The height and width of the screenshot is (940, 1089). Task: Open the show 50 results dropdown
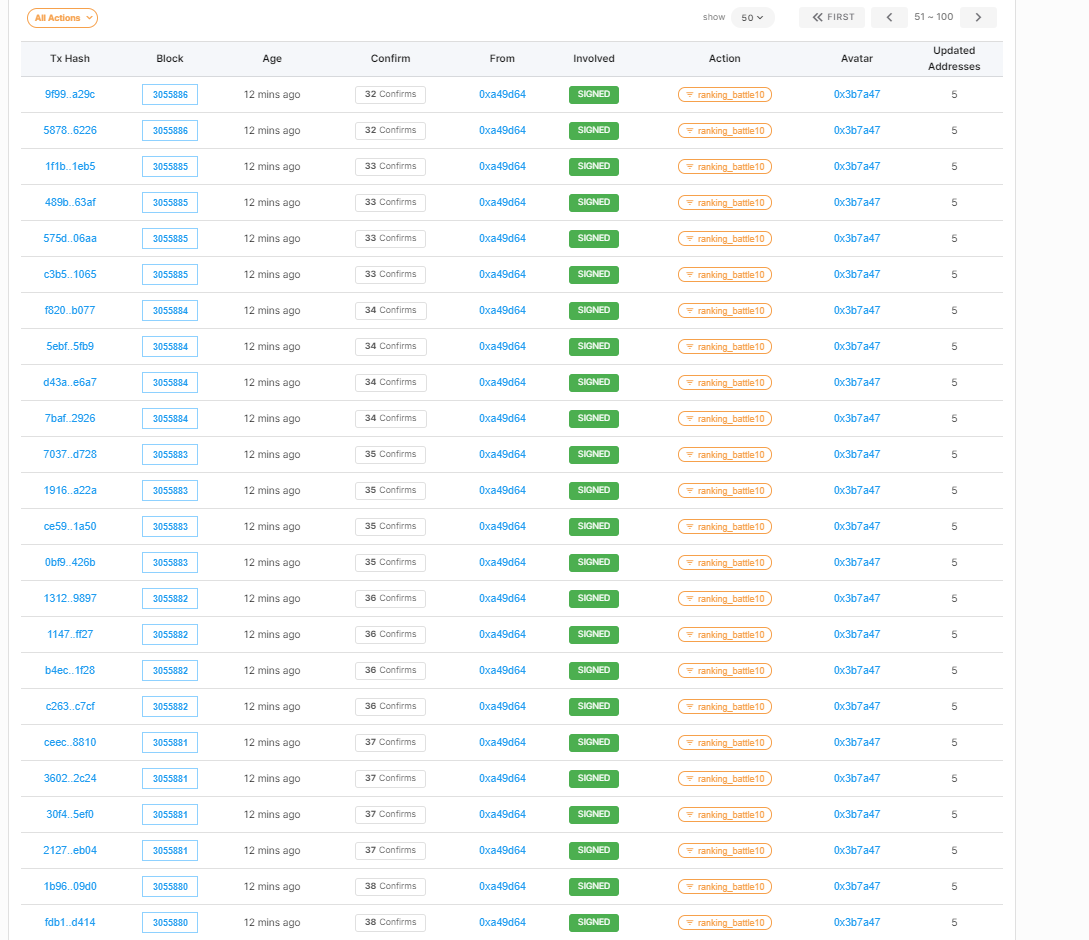752,17
